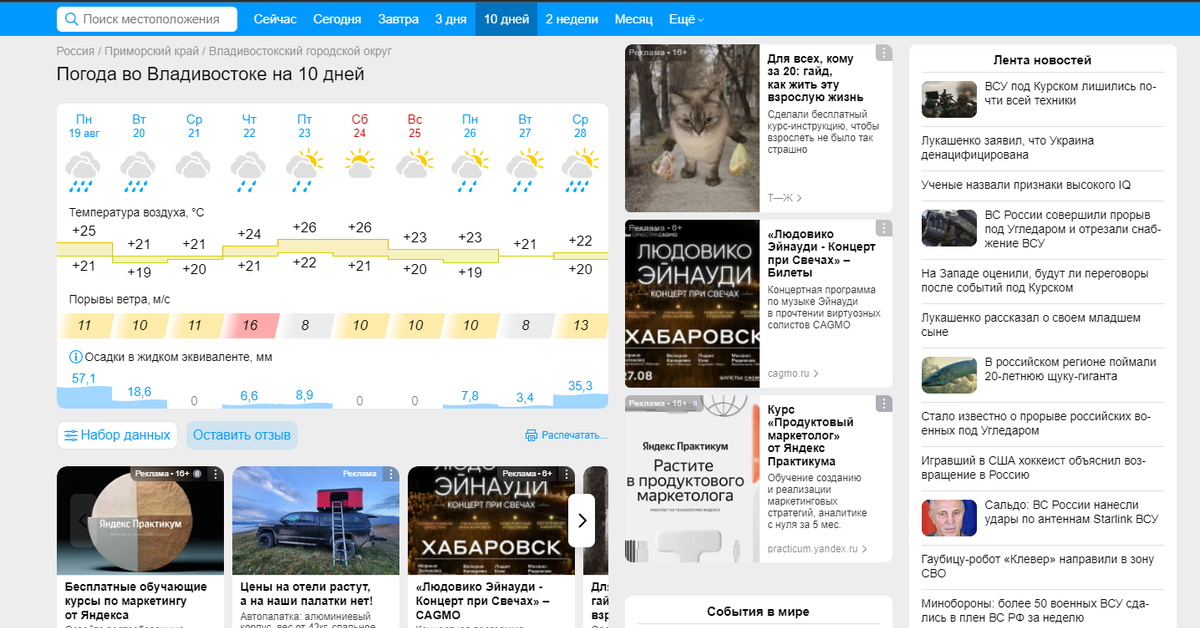The image size is (1200, 628).
Task: Click precipitation value 57,1
Action: [84, 378]
